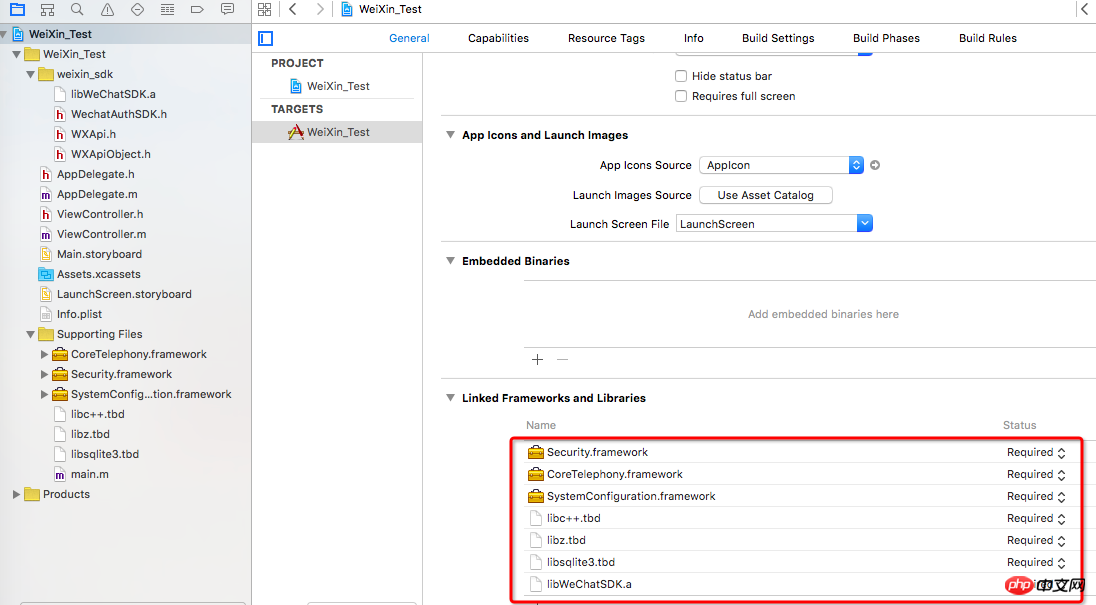Viewport: 1096px width, 605px height.
Task: Go forward with the right chevron
Action: coord(319,9)
